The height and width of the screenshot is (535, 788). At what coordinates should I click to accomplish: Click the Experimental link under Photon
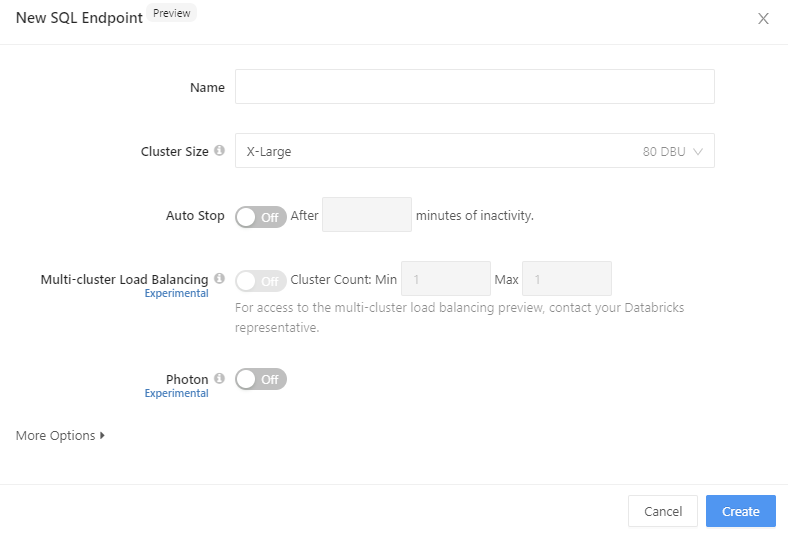coord(176,394)
